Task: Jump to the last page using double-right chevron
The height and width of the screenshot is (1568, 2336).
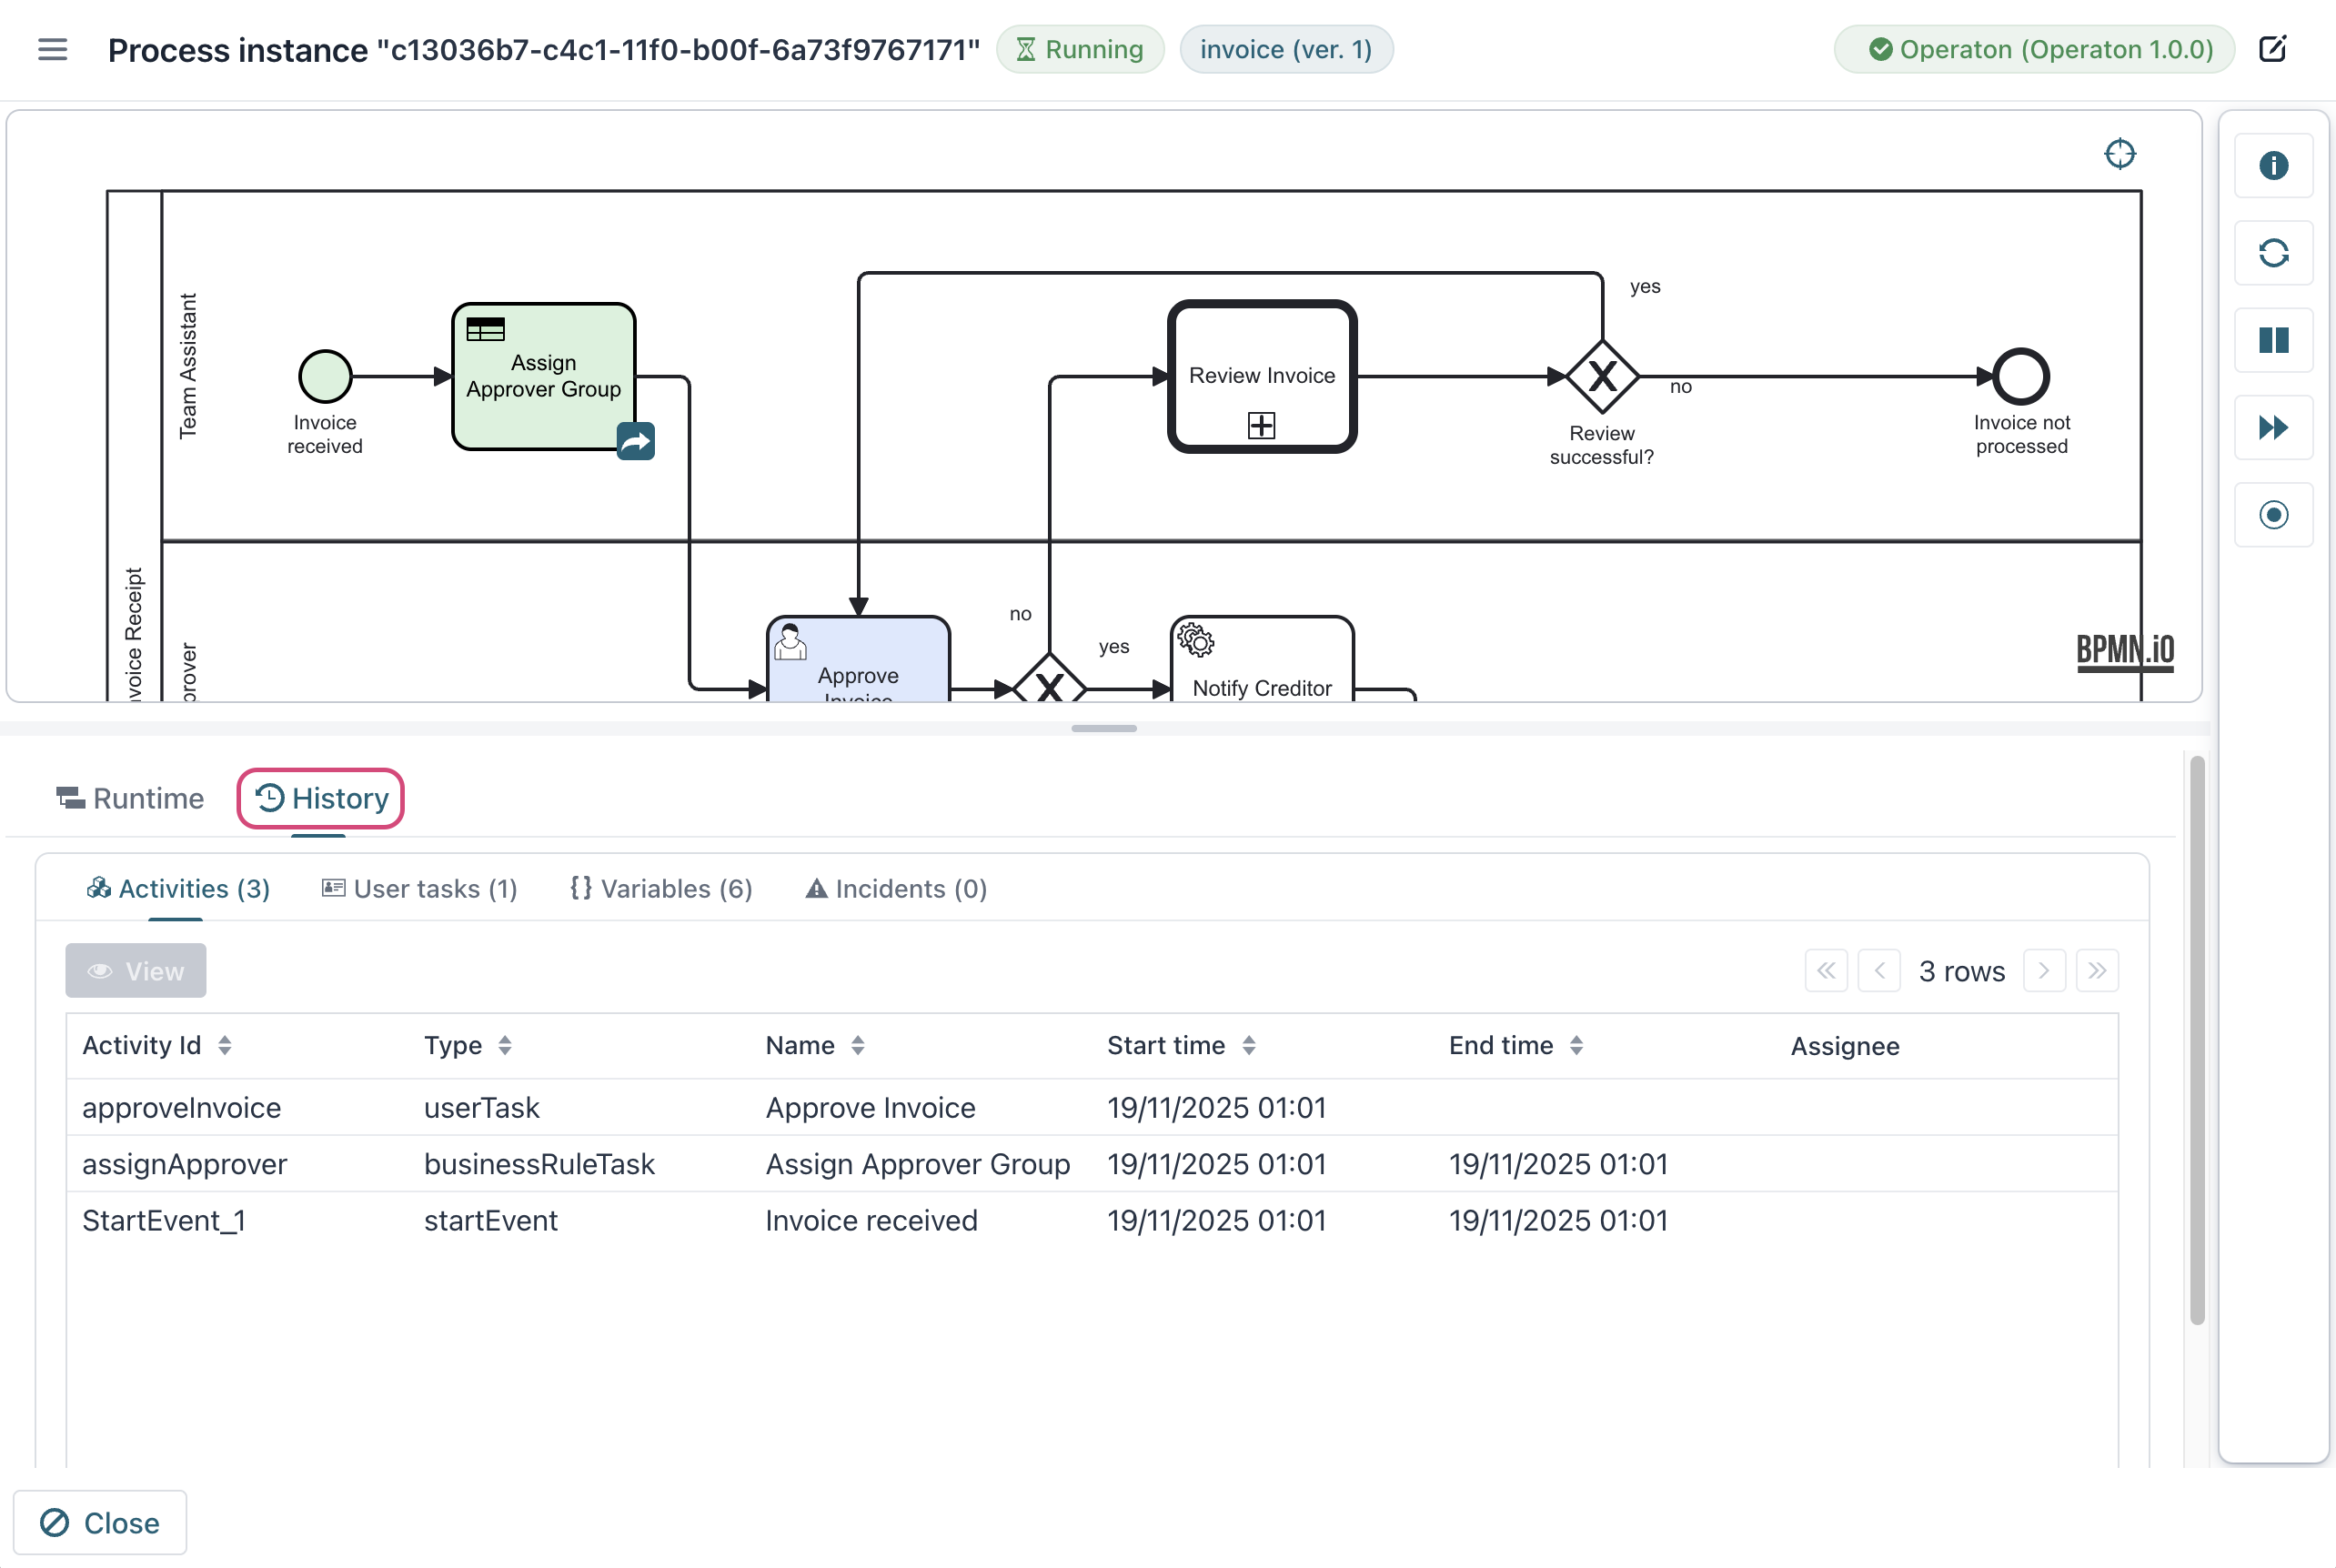Action: pos(2098,970)
